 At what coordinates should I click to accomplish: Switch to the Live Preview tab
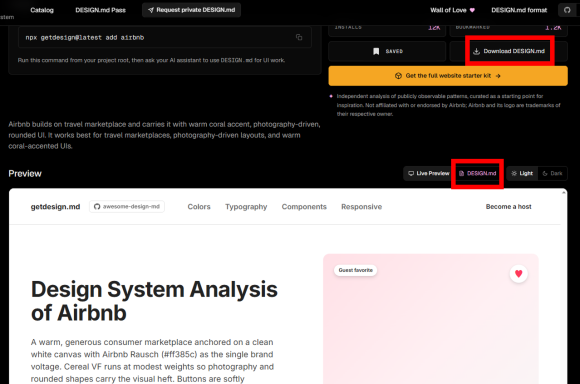[429, 173]
